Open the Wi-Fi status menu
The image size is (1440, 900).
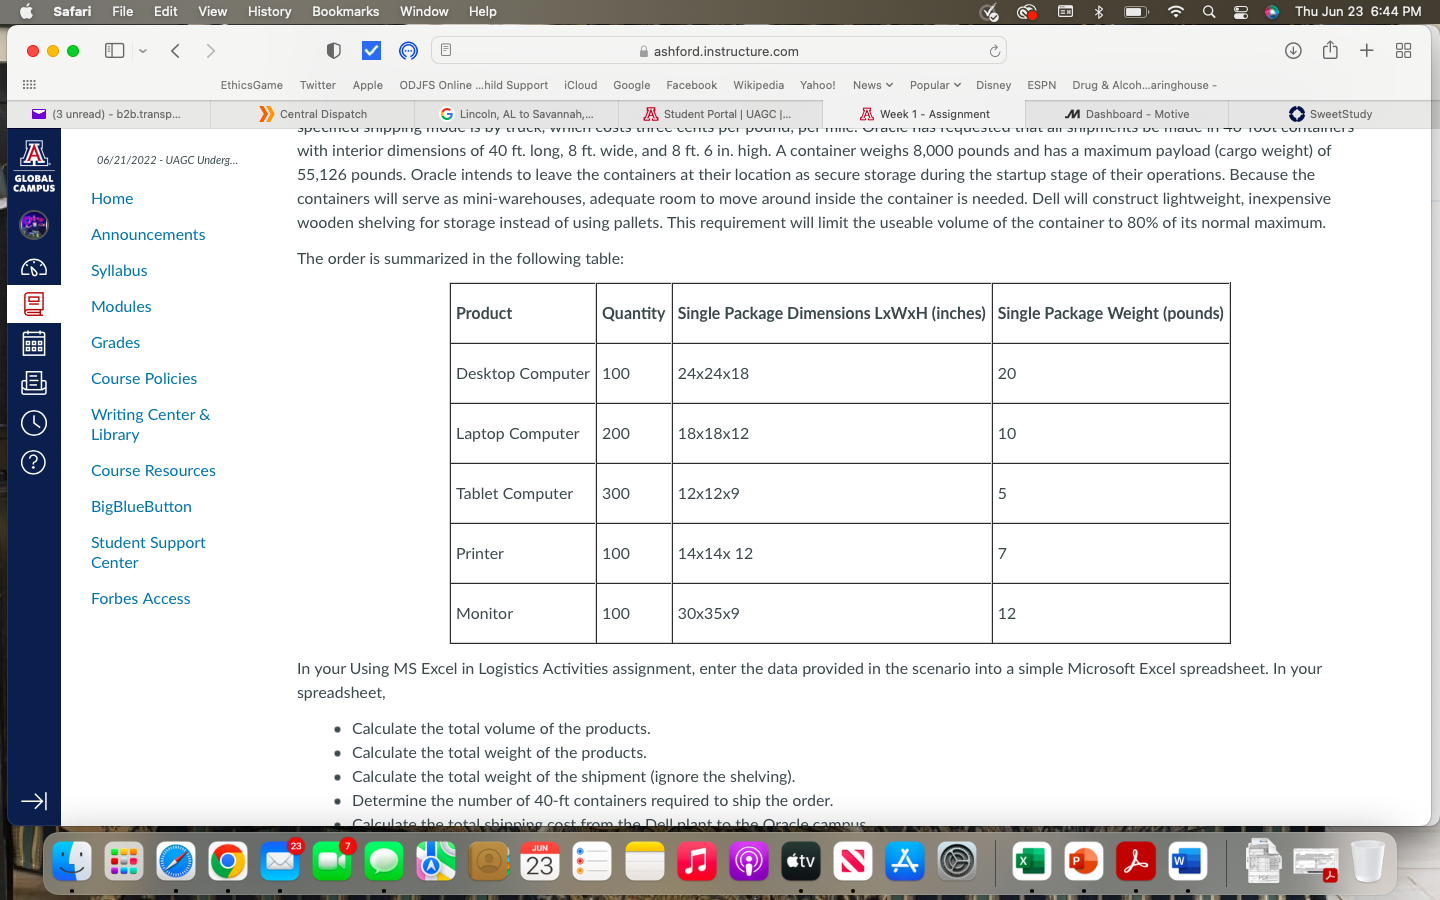point(1176,11)
